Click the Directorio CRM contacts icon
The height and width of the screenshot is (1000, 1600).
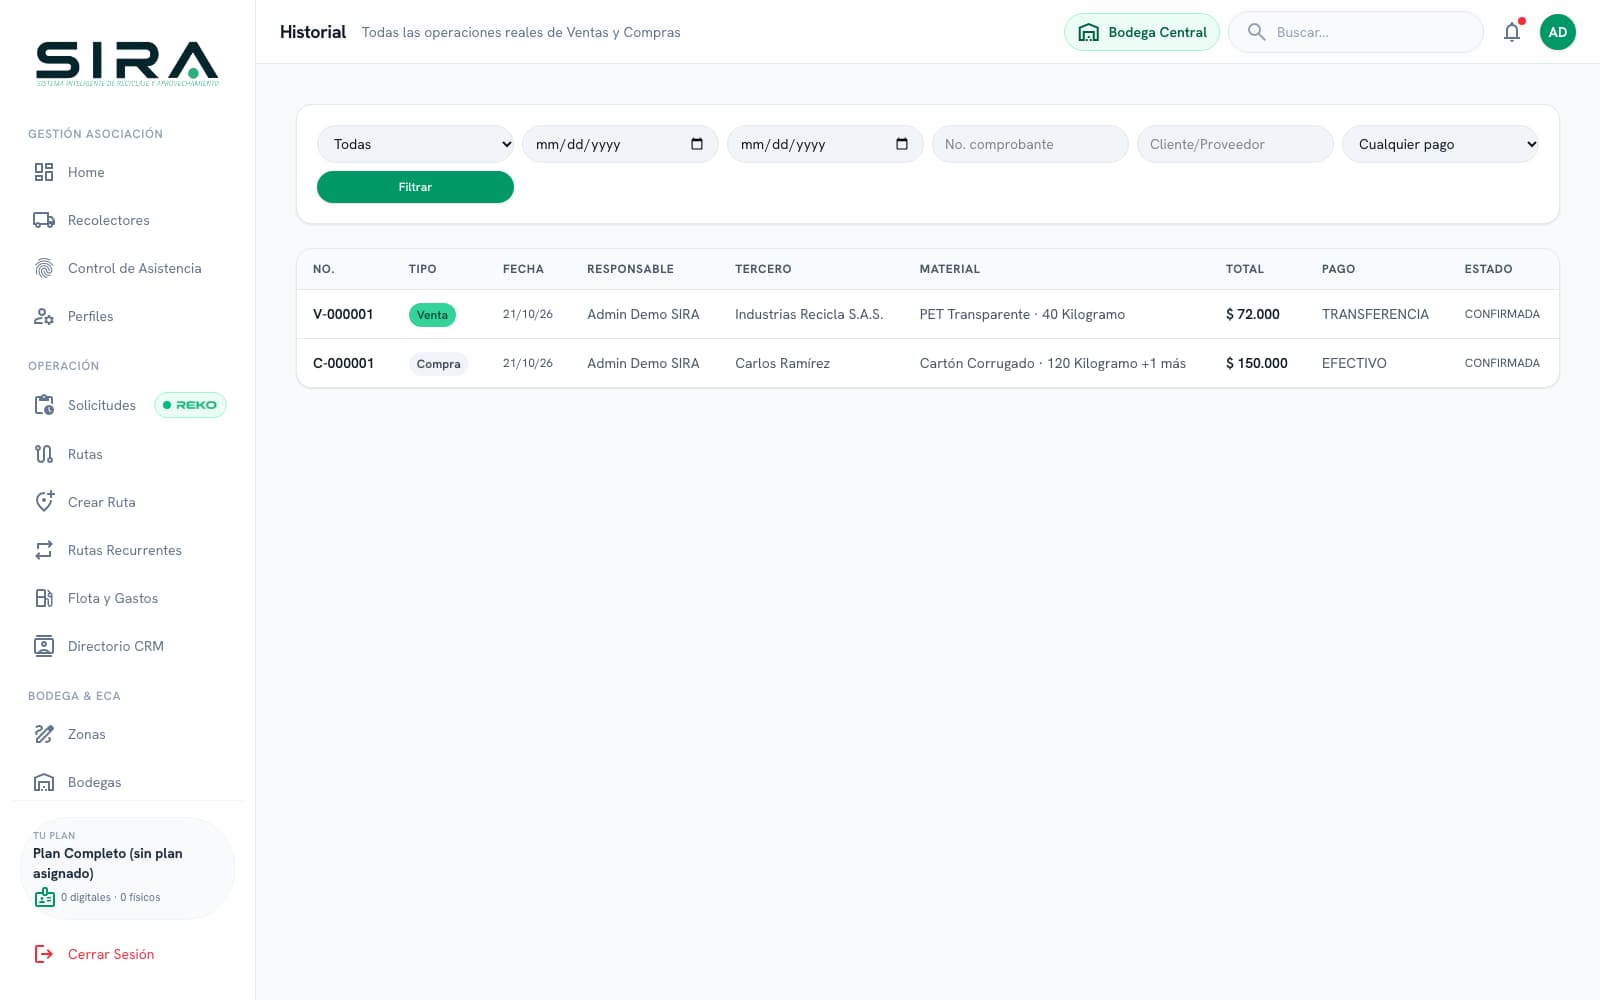click(x=44, y=646)
